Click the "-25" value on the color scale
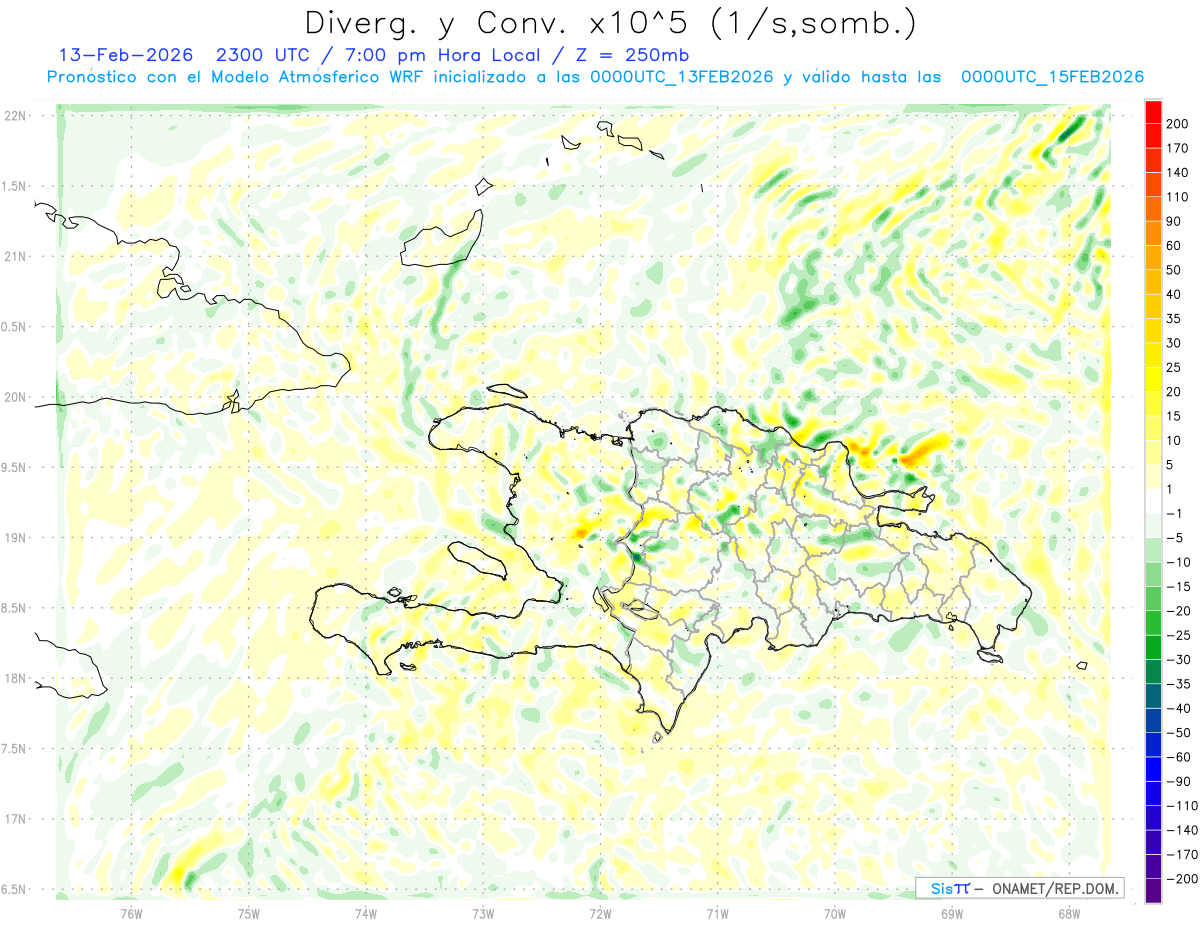 [1179, 635]
